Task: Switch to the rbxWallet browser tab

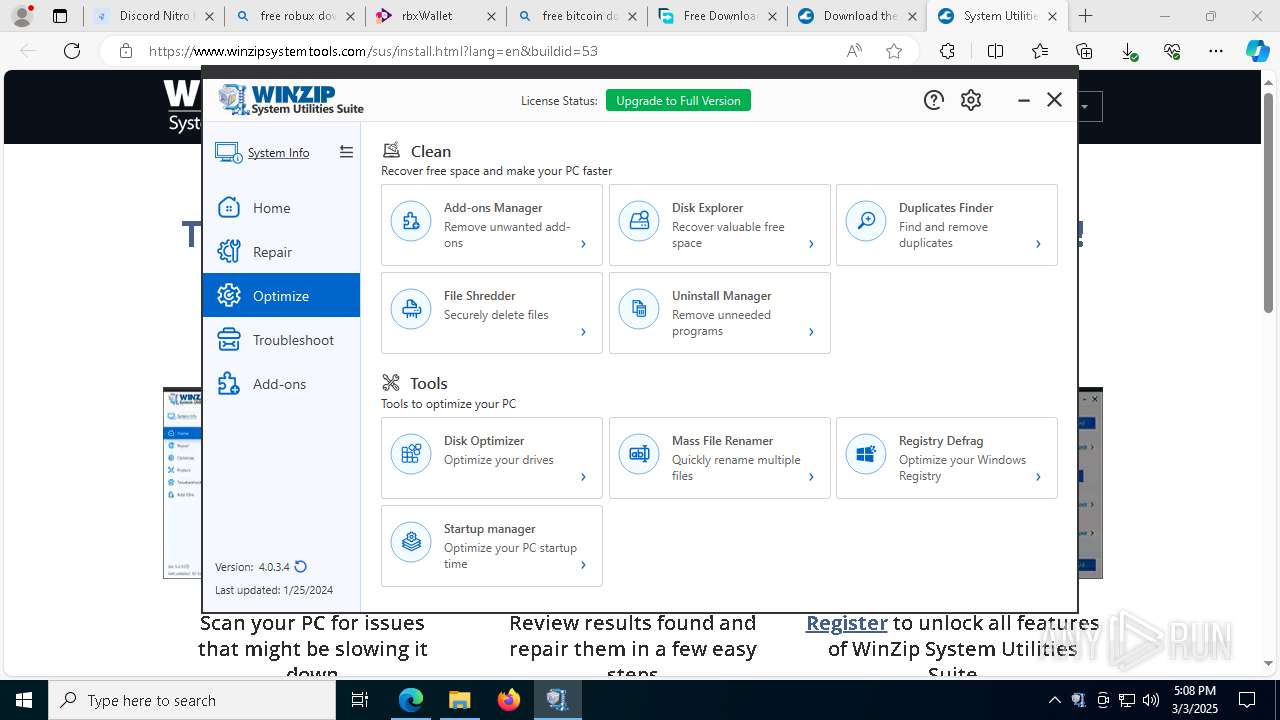Action: point(435,16)
